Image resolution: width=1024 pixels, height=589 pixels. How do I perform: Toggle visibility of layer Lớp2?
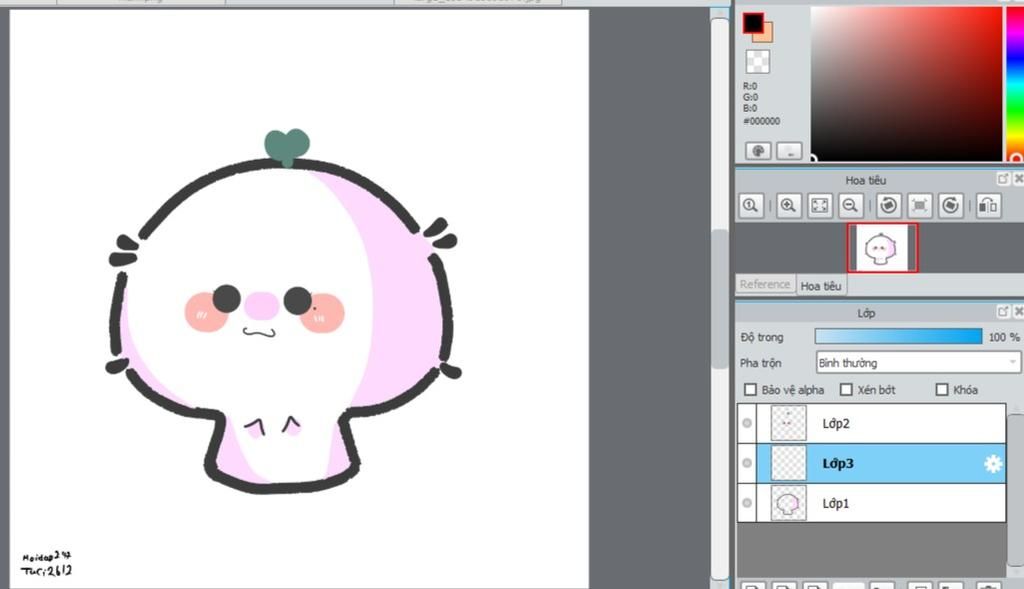pyautogui.click(x=747, y=423)
